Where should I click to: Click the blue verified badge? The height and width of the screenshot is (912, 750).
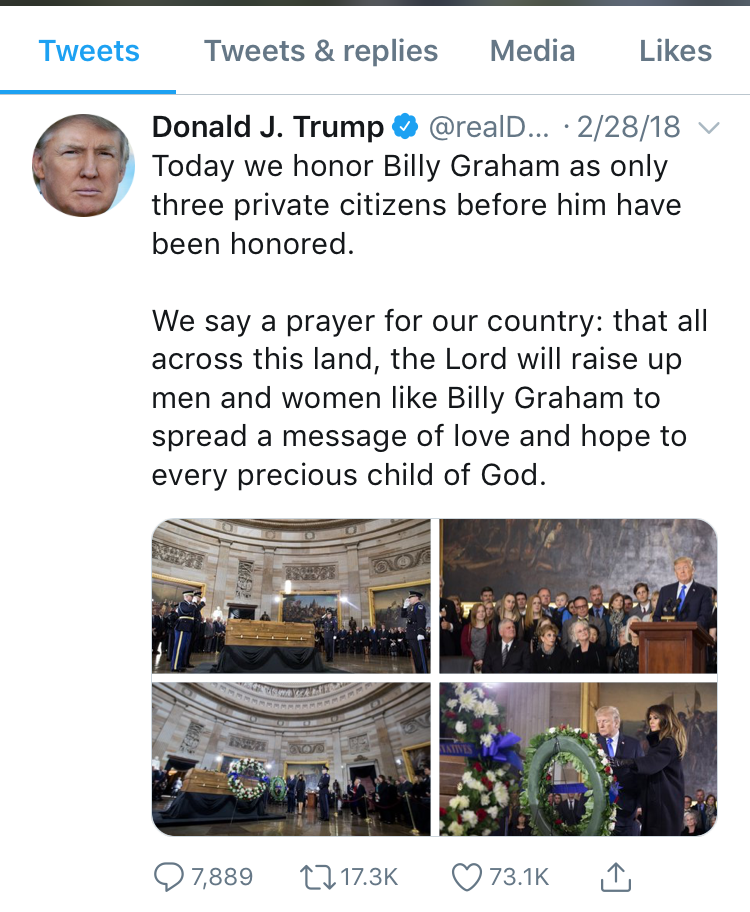pos(405,127)
